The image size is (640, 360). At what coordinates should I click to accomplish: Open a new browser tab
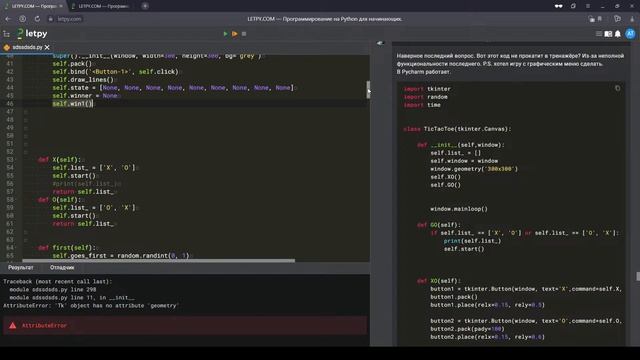tap(145, 6)
